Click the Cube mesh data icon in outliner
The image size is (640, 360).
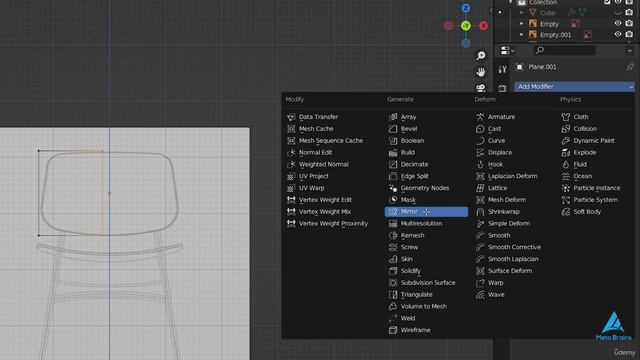[582, 13]
